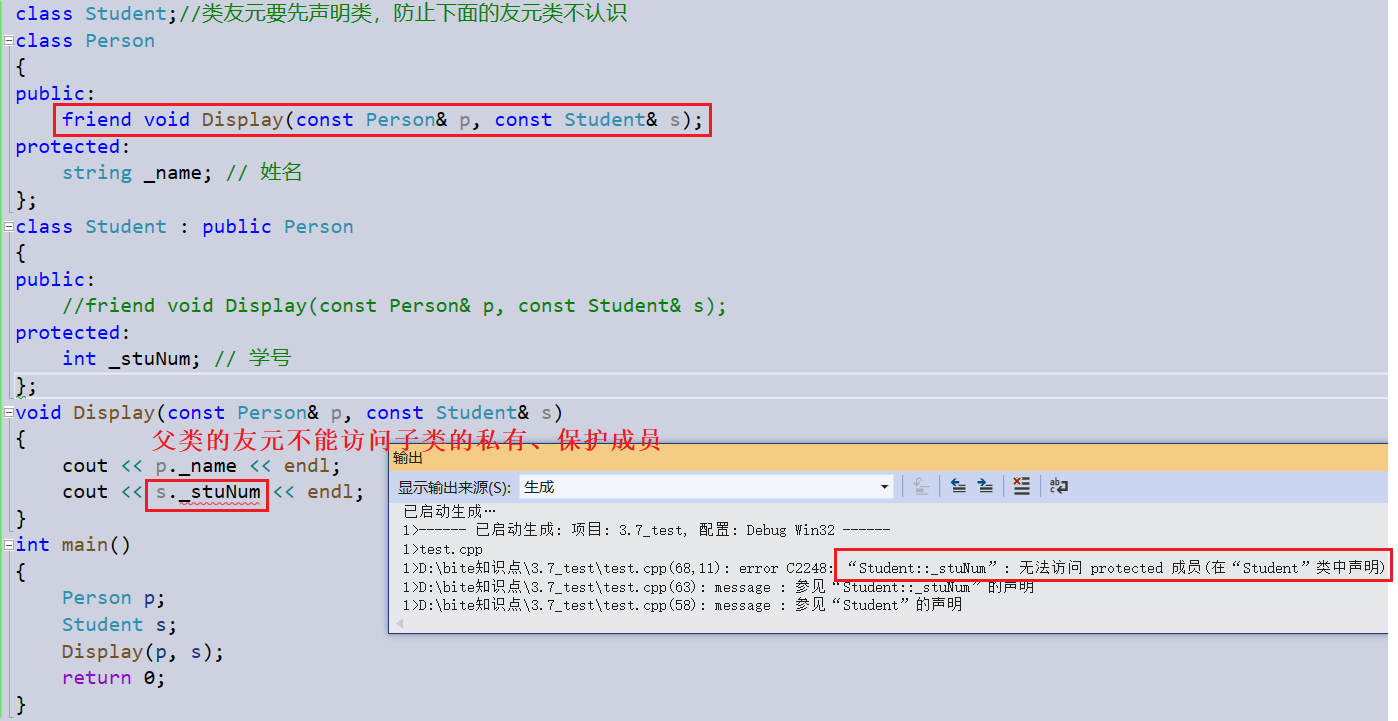The image size is (1398, 721).
Task: Click output message line for test.cpp(58)
Action: [682, 605]
